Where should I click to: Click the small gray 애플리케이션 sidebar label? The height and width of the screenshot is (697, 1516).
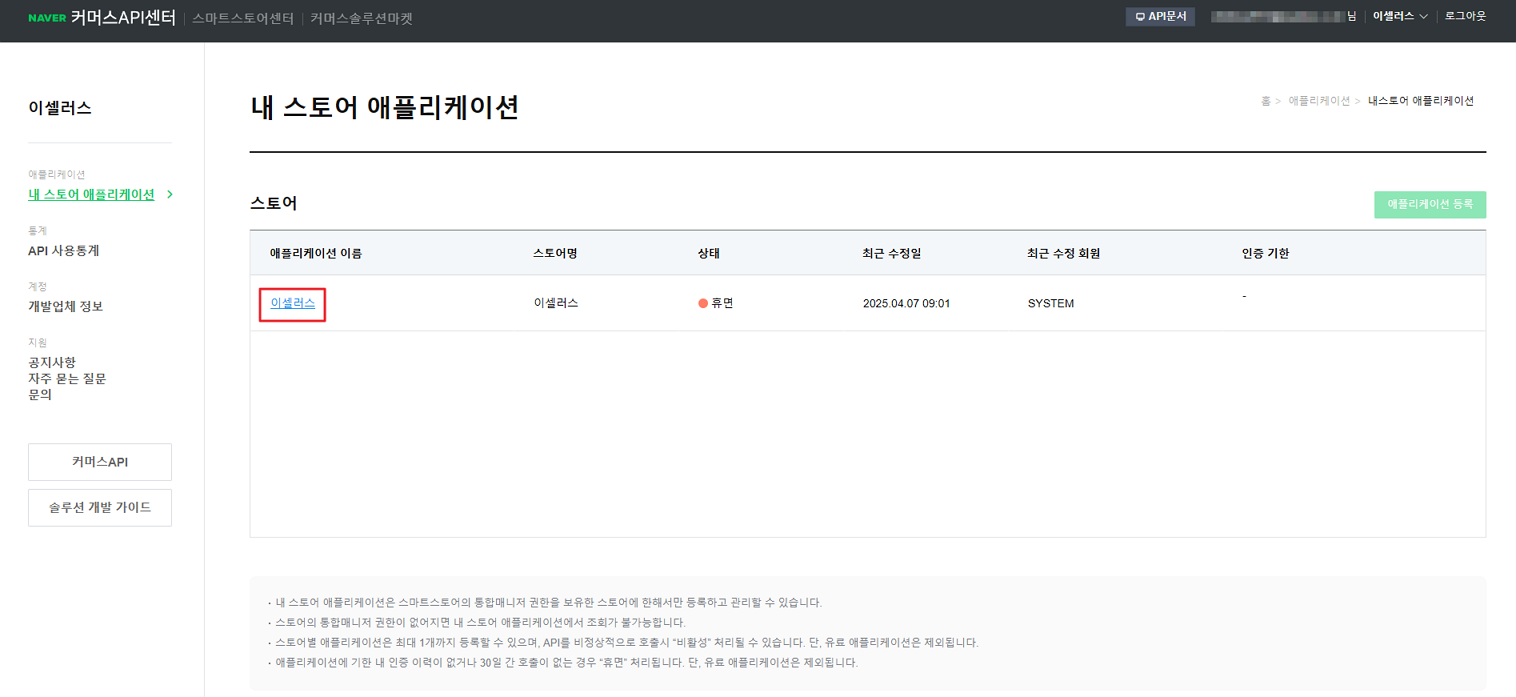pos(57,174)
